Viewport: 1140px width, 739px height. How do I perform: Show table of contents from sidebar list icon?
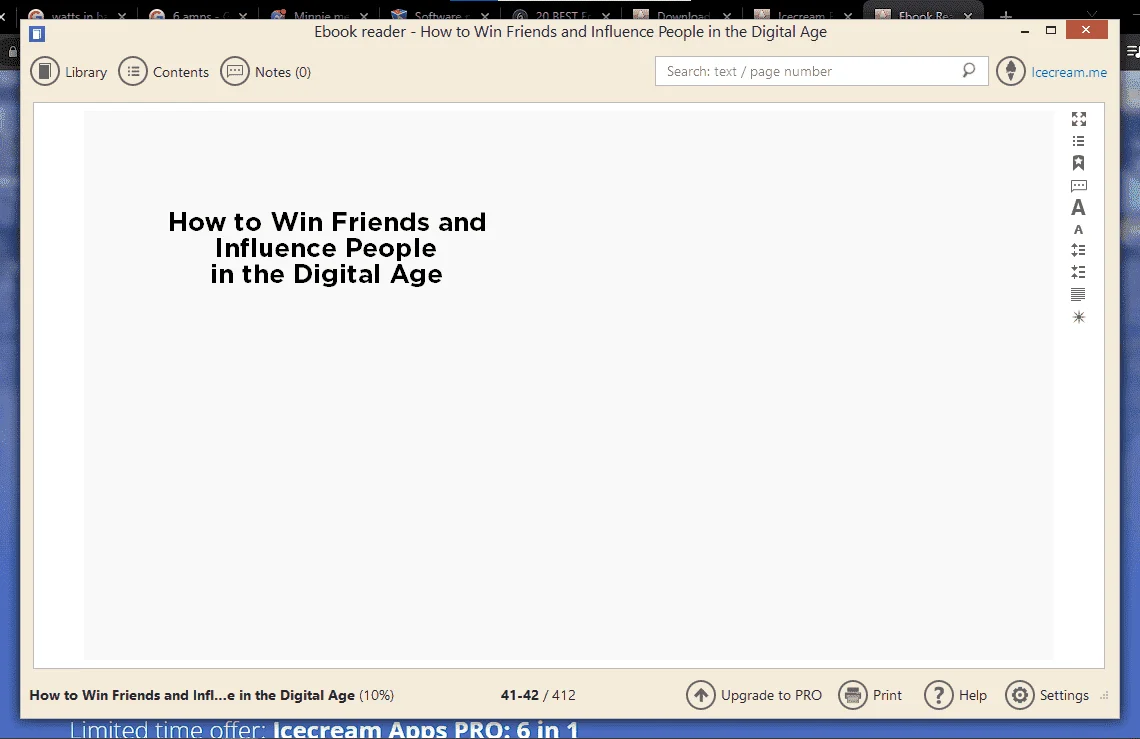(1079, 141)
